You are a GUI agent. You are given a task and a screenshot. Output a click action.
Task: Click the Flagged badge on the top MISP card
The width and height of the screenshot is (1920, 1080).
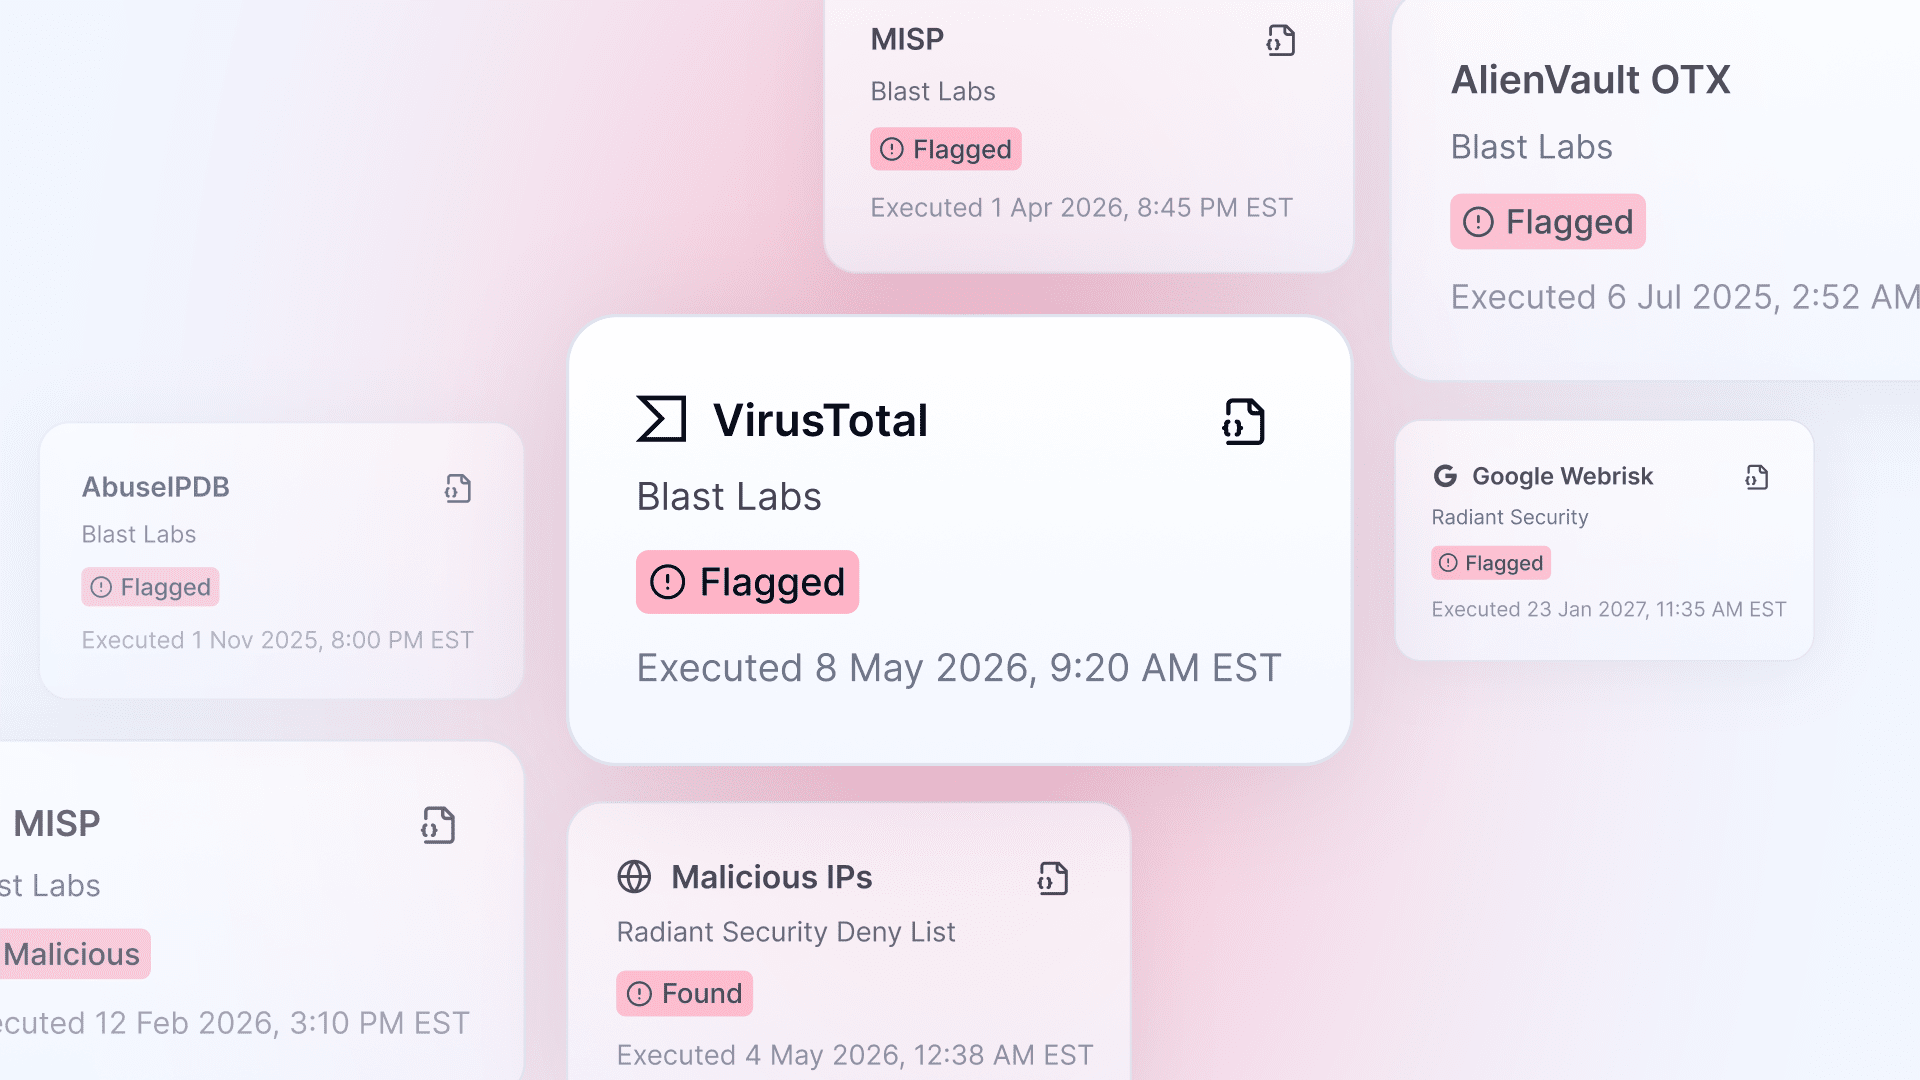click(945, 149)
